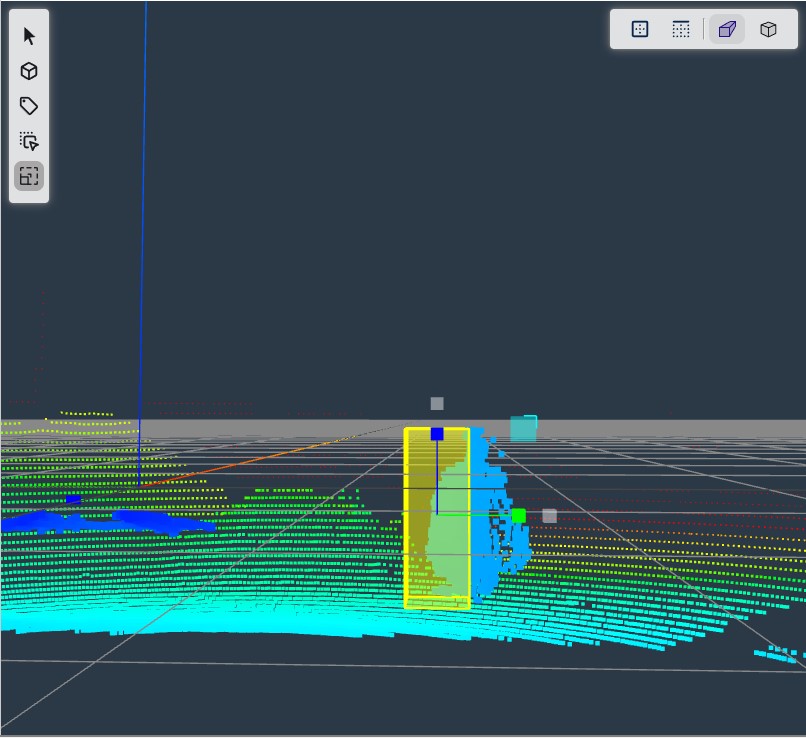Click the gray handle right of green handle
Image resolution: width=806 pixels, height=738 pixels.
549,516
